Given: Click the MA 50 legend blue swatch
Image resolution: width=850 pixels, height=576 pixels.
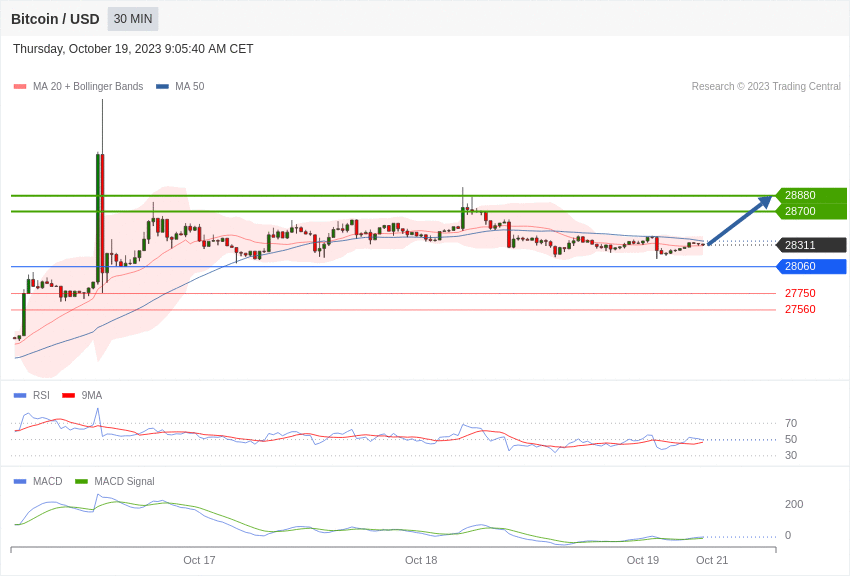Looking at the screenshot, I should (x=162, y=87).
